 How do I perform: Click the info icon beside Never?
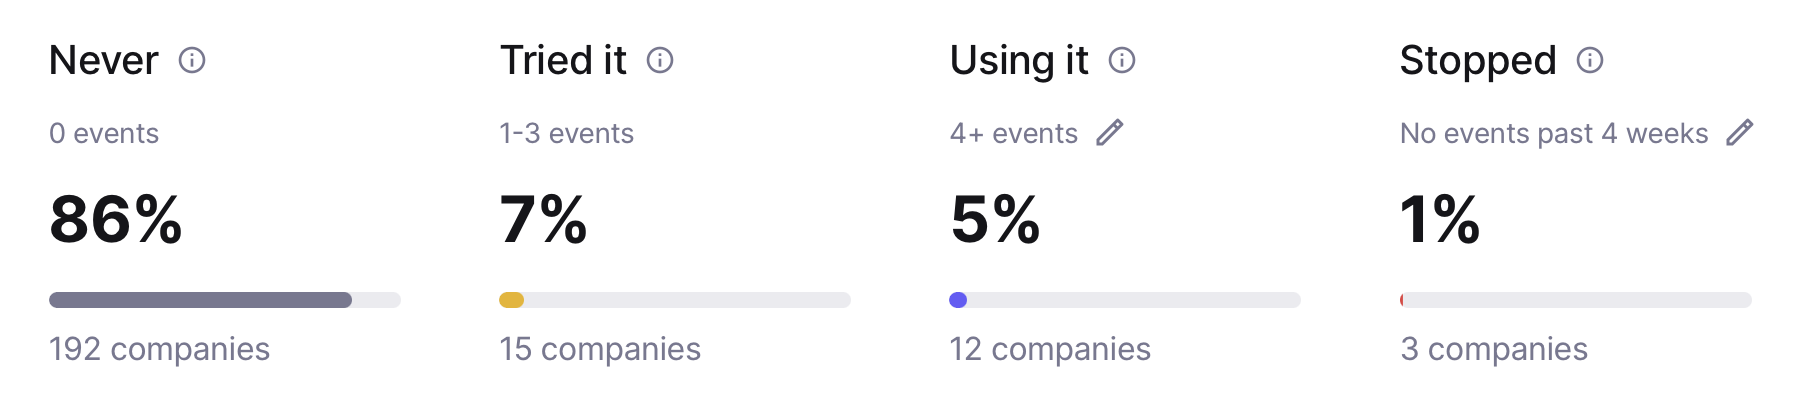[192, 61]
